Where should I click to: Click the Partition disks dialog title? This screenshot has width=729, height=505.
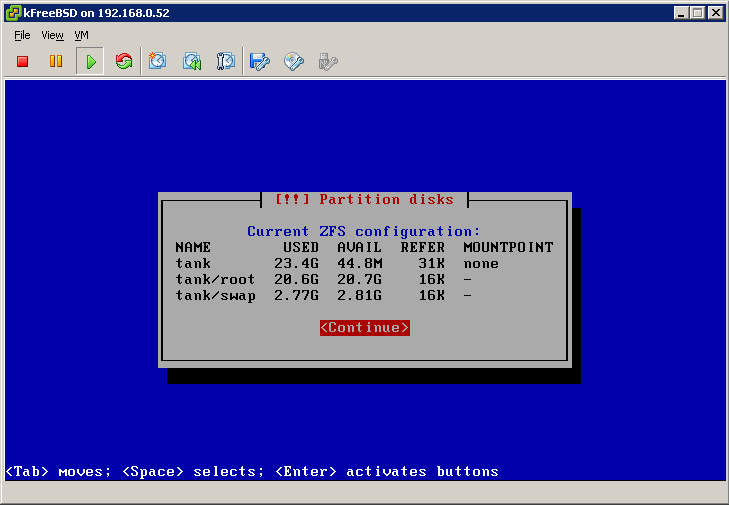click(364, 199)
